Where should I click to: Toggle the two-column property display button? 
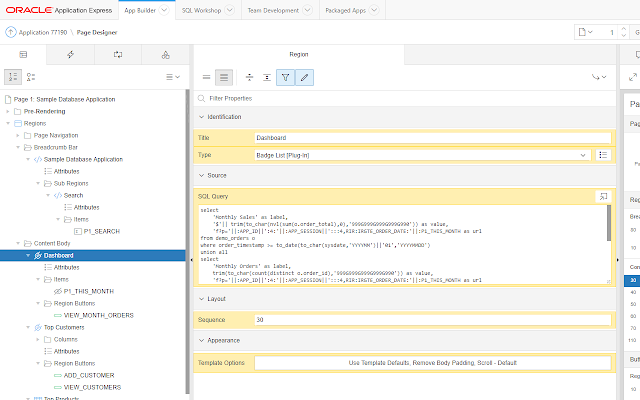(x=224, y=78)
